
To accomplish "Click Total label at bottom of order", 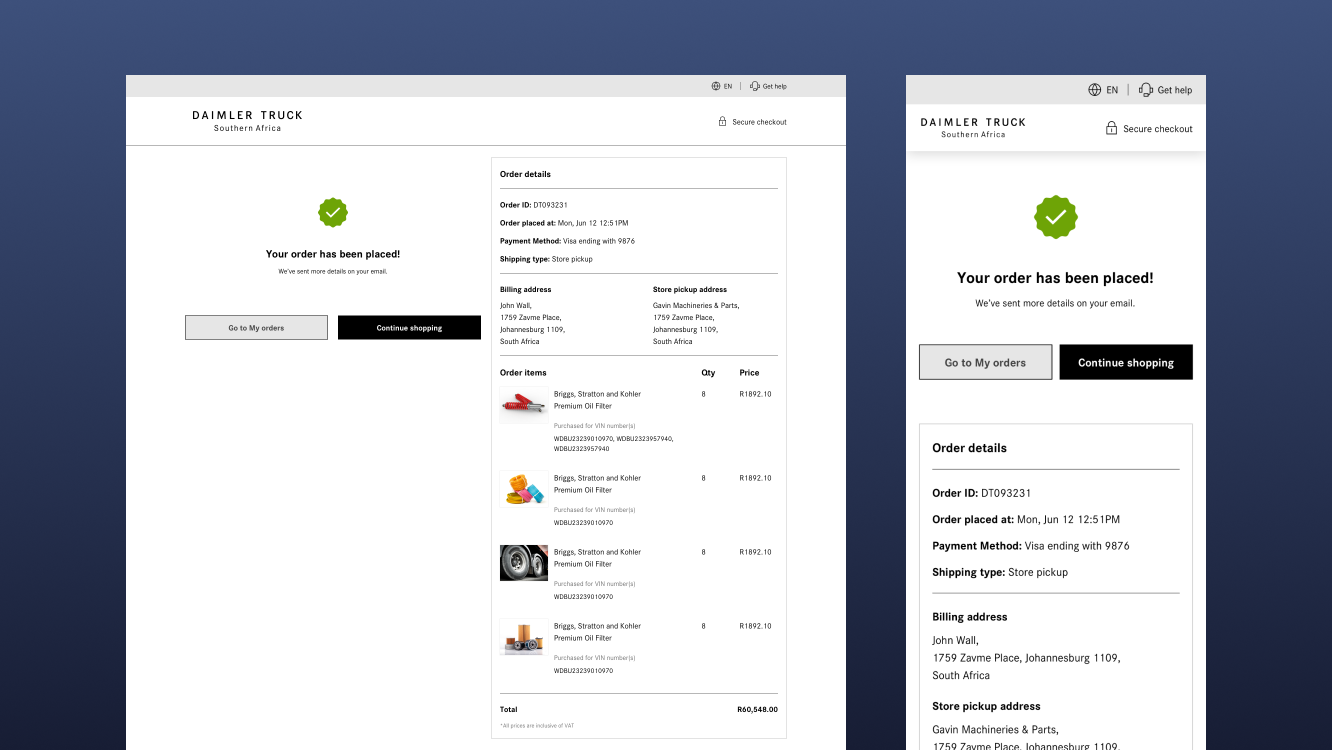I will pos(509,710).
